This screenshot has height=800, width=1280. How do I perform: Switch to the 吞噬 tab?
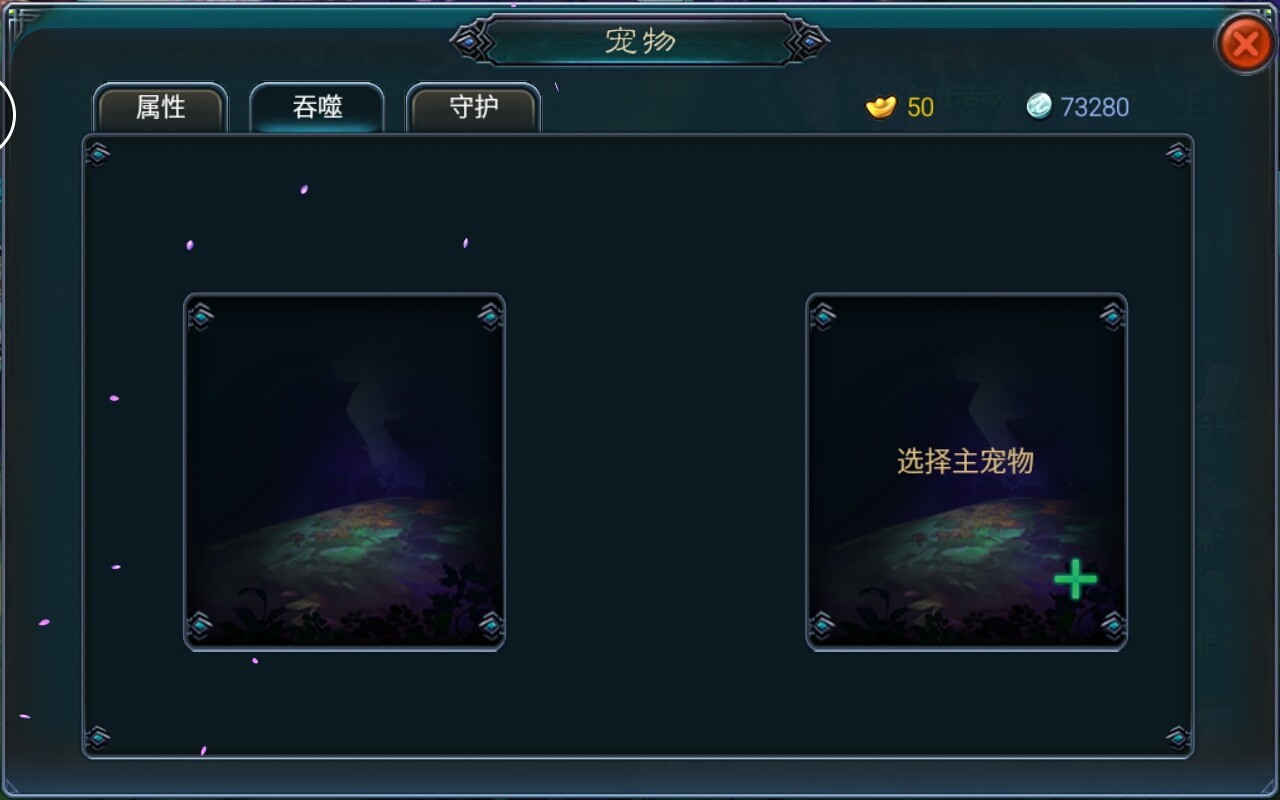(x=317, y=108)
